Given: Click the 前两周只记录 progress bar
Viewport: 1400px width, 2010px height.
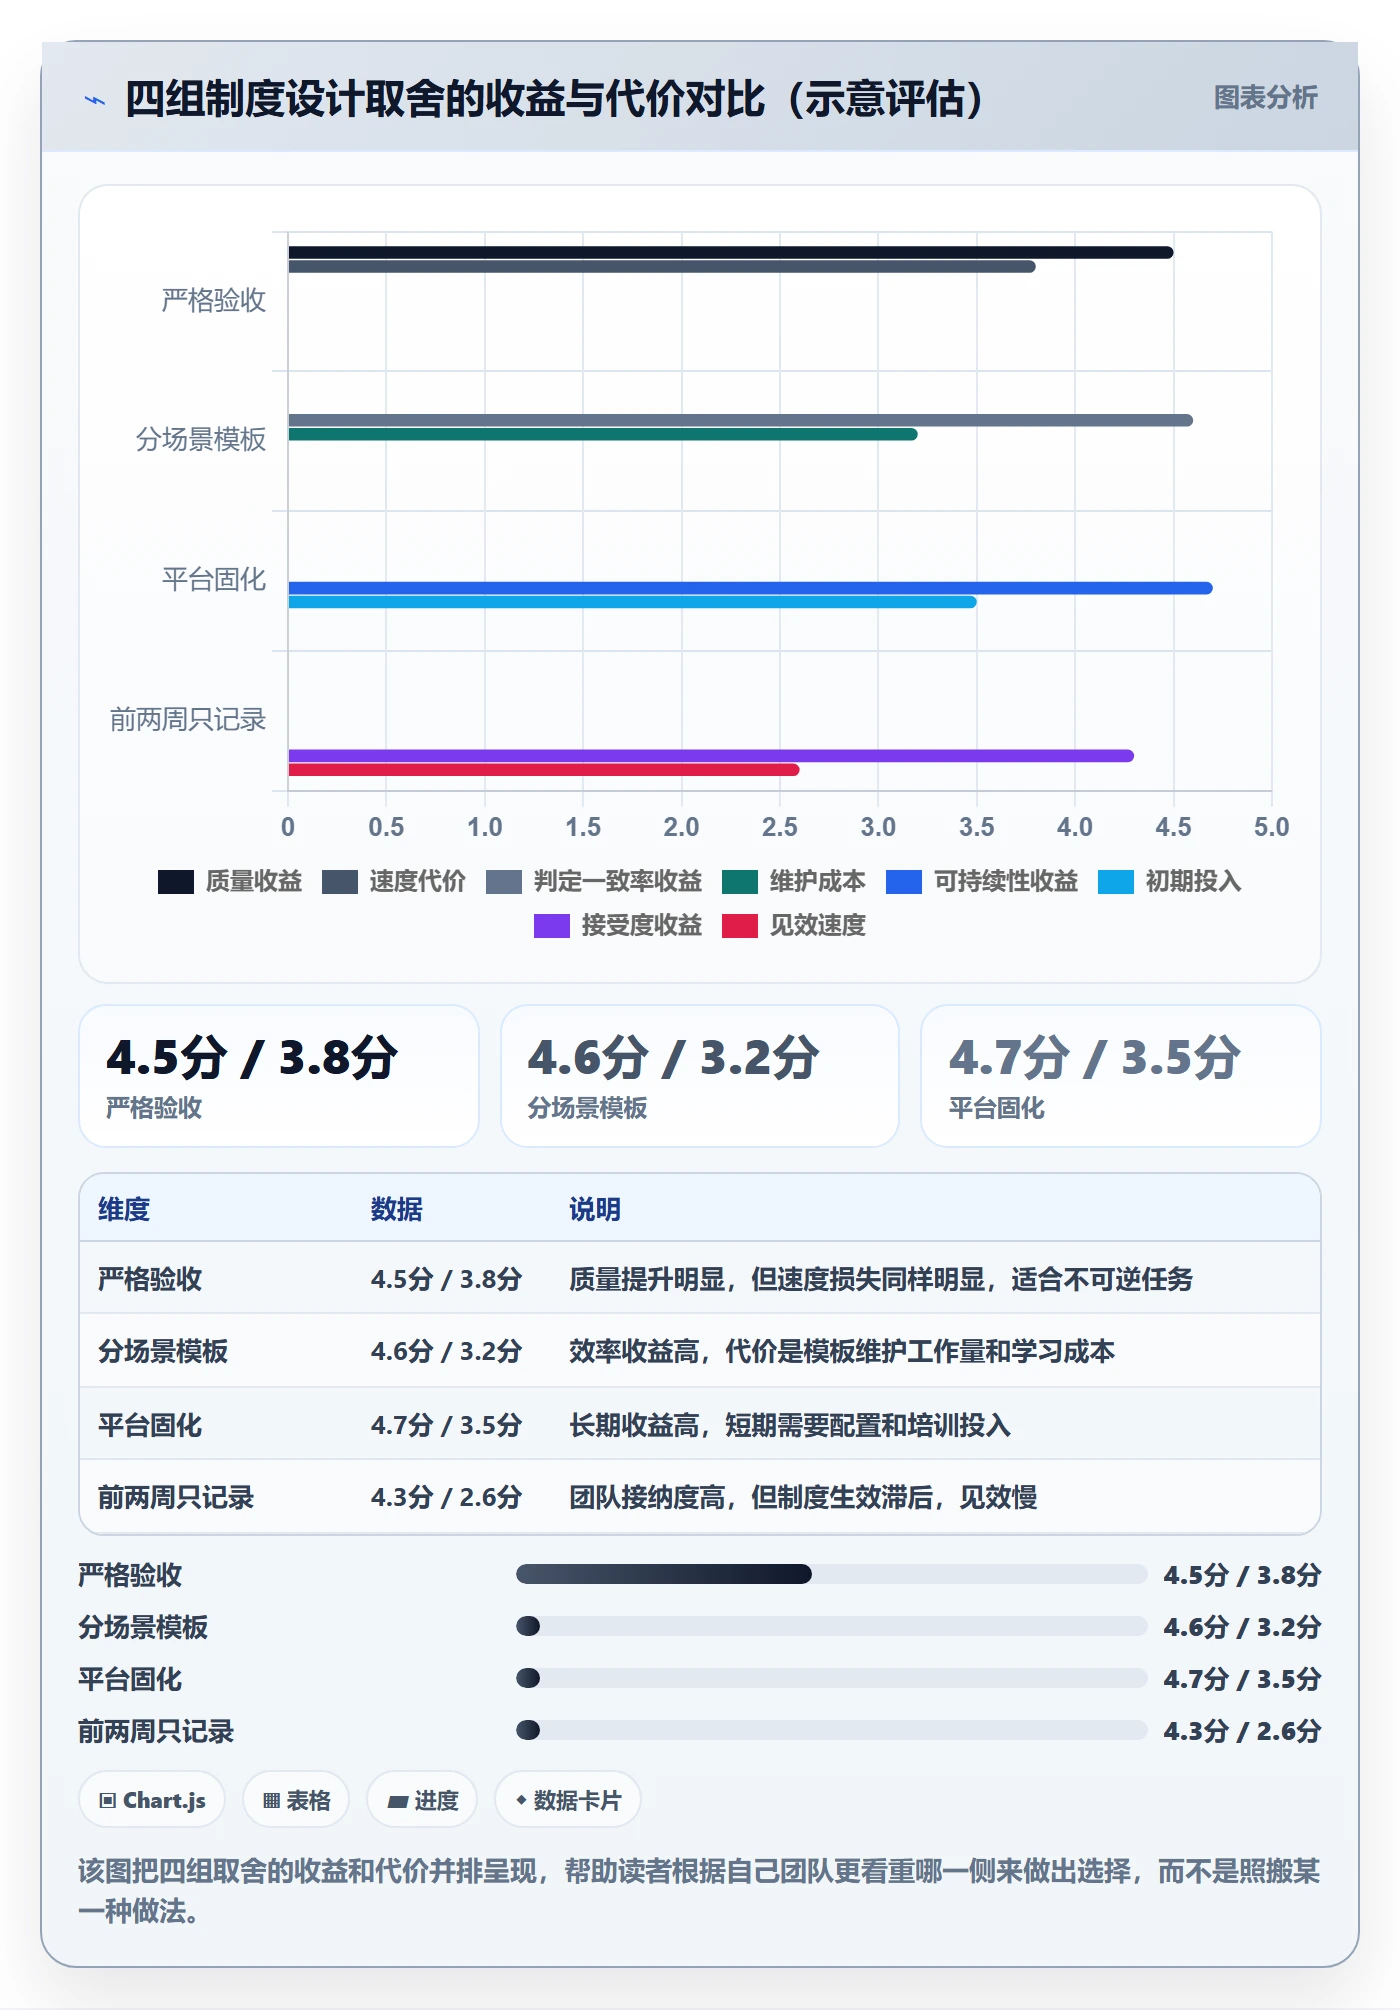Looking at the screenshot, I should [x=831, y=1730].
